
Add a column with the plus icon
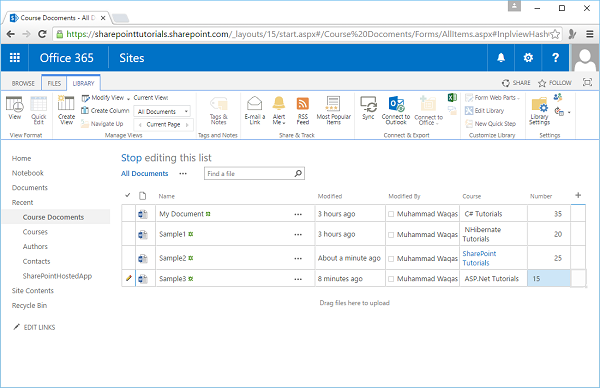[578, 196]
